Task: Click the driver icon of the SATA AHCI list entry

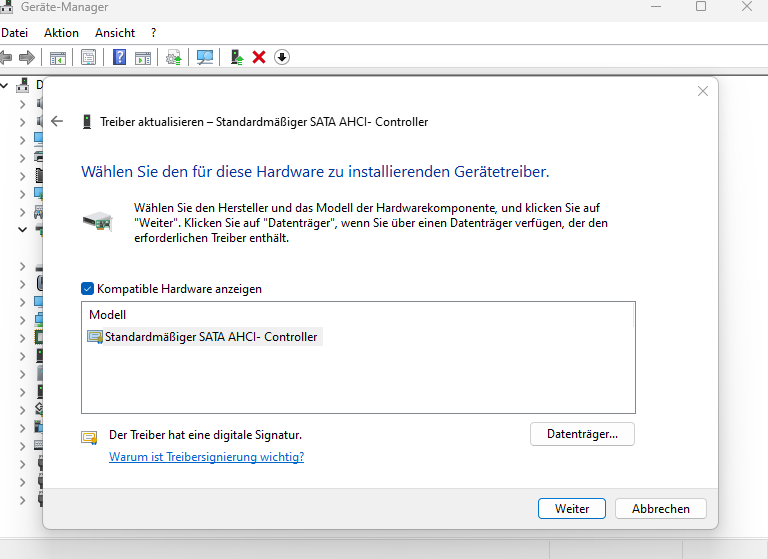Action: (95, 337)
